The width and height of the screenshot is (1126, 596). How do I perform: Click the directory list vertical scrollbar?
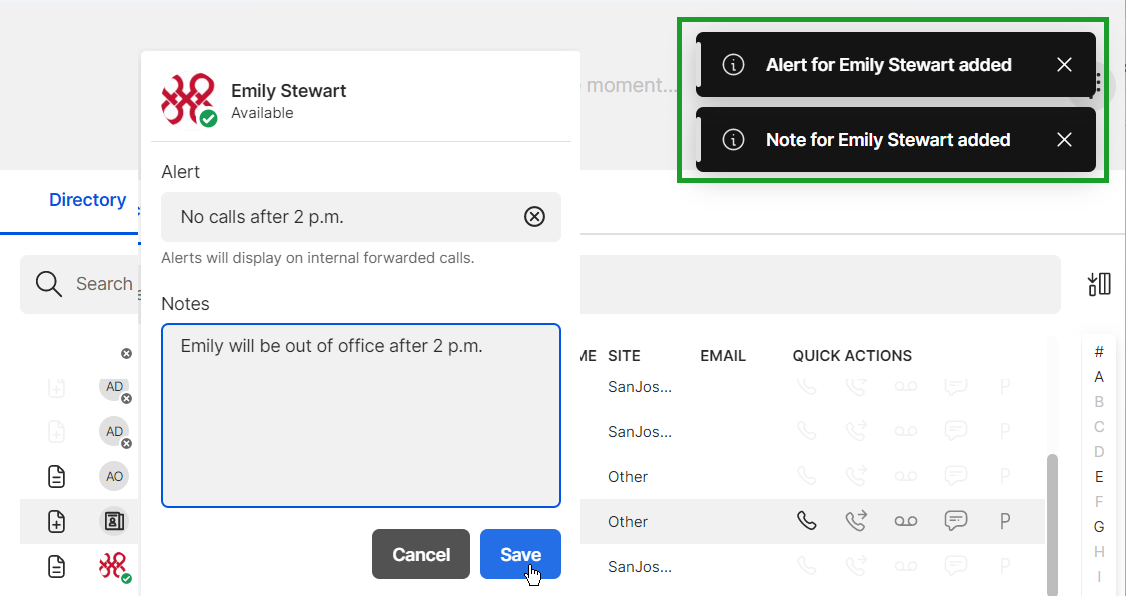pyautogui.click(x=1052, y=524)
